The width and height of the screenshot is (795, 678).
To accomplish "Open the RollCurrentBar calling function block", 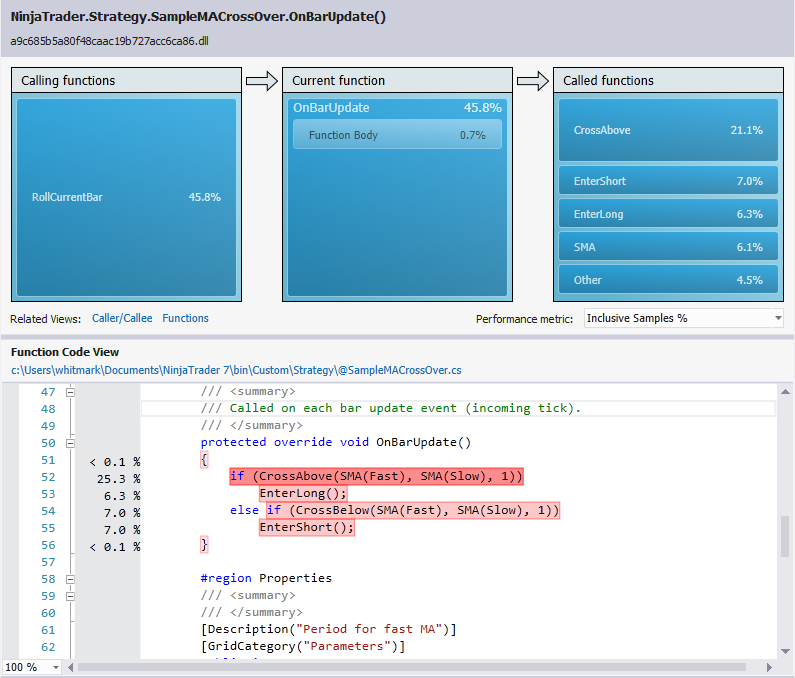I will pyautogui.click(x=126, y=197).
